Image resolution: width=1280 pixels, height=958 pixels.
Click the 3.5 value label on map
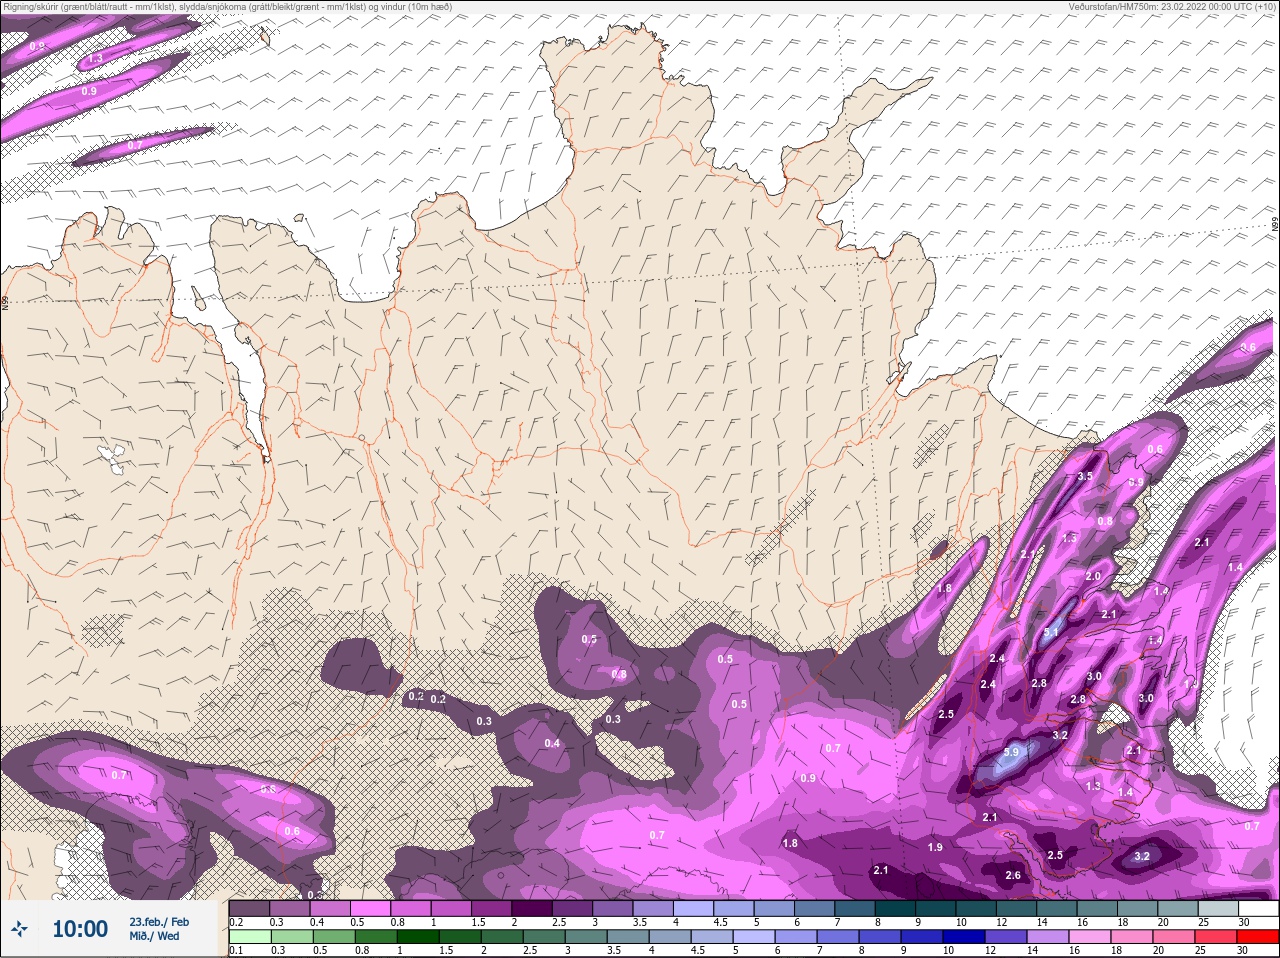pos(1085,476)
